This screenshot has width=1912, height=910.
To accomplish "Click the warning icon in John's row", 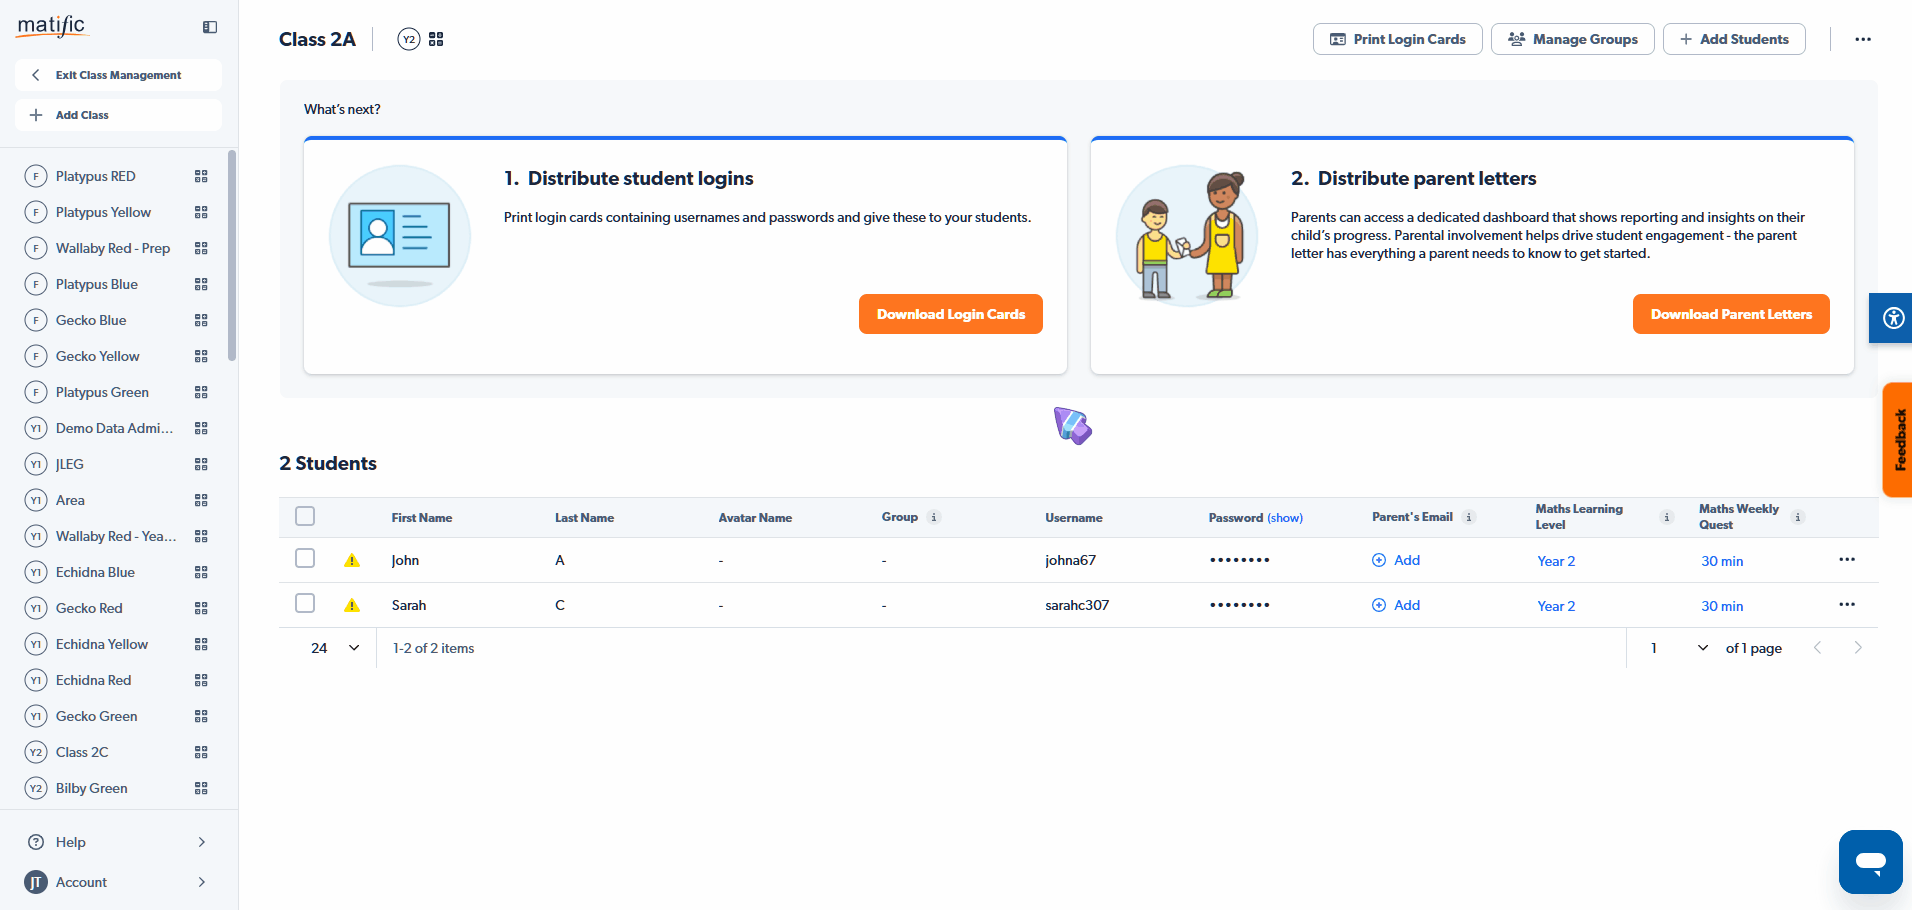I will (x=351, y=560).
